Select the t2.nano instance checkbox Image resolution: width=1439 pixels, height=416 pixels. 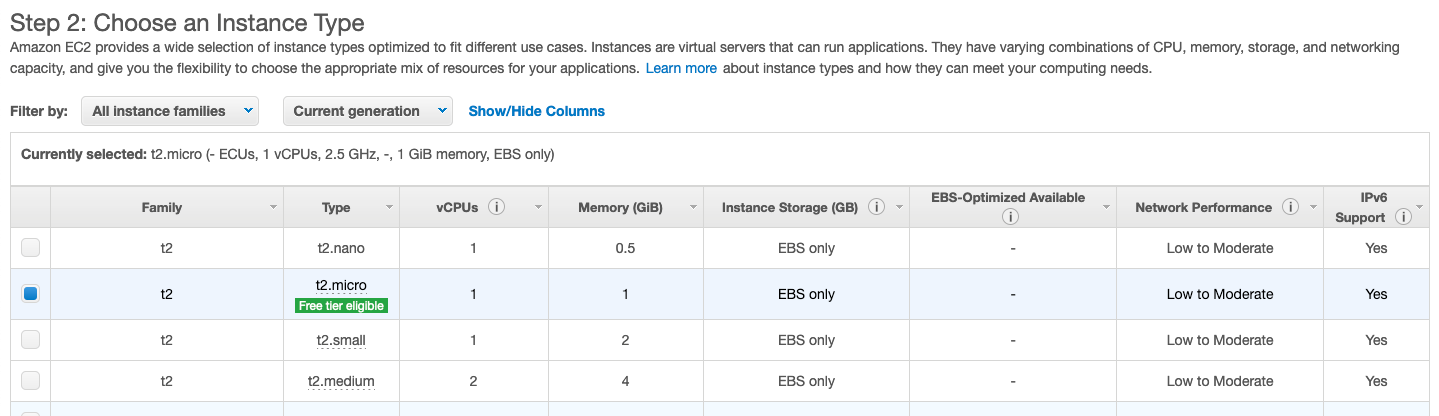pyautogui.click(x=31, y=248)
